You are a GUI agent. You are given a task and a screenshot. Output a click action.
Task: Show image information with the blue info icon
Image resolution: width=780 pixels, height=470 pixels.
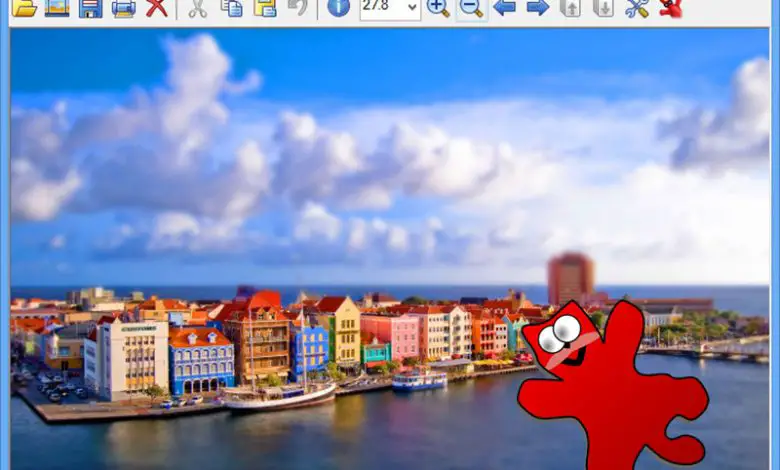click(x=339, y=7)
